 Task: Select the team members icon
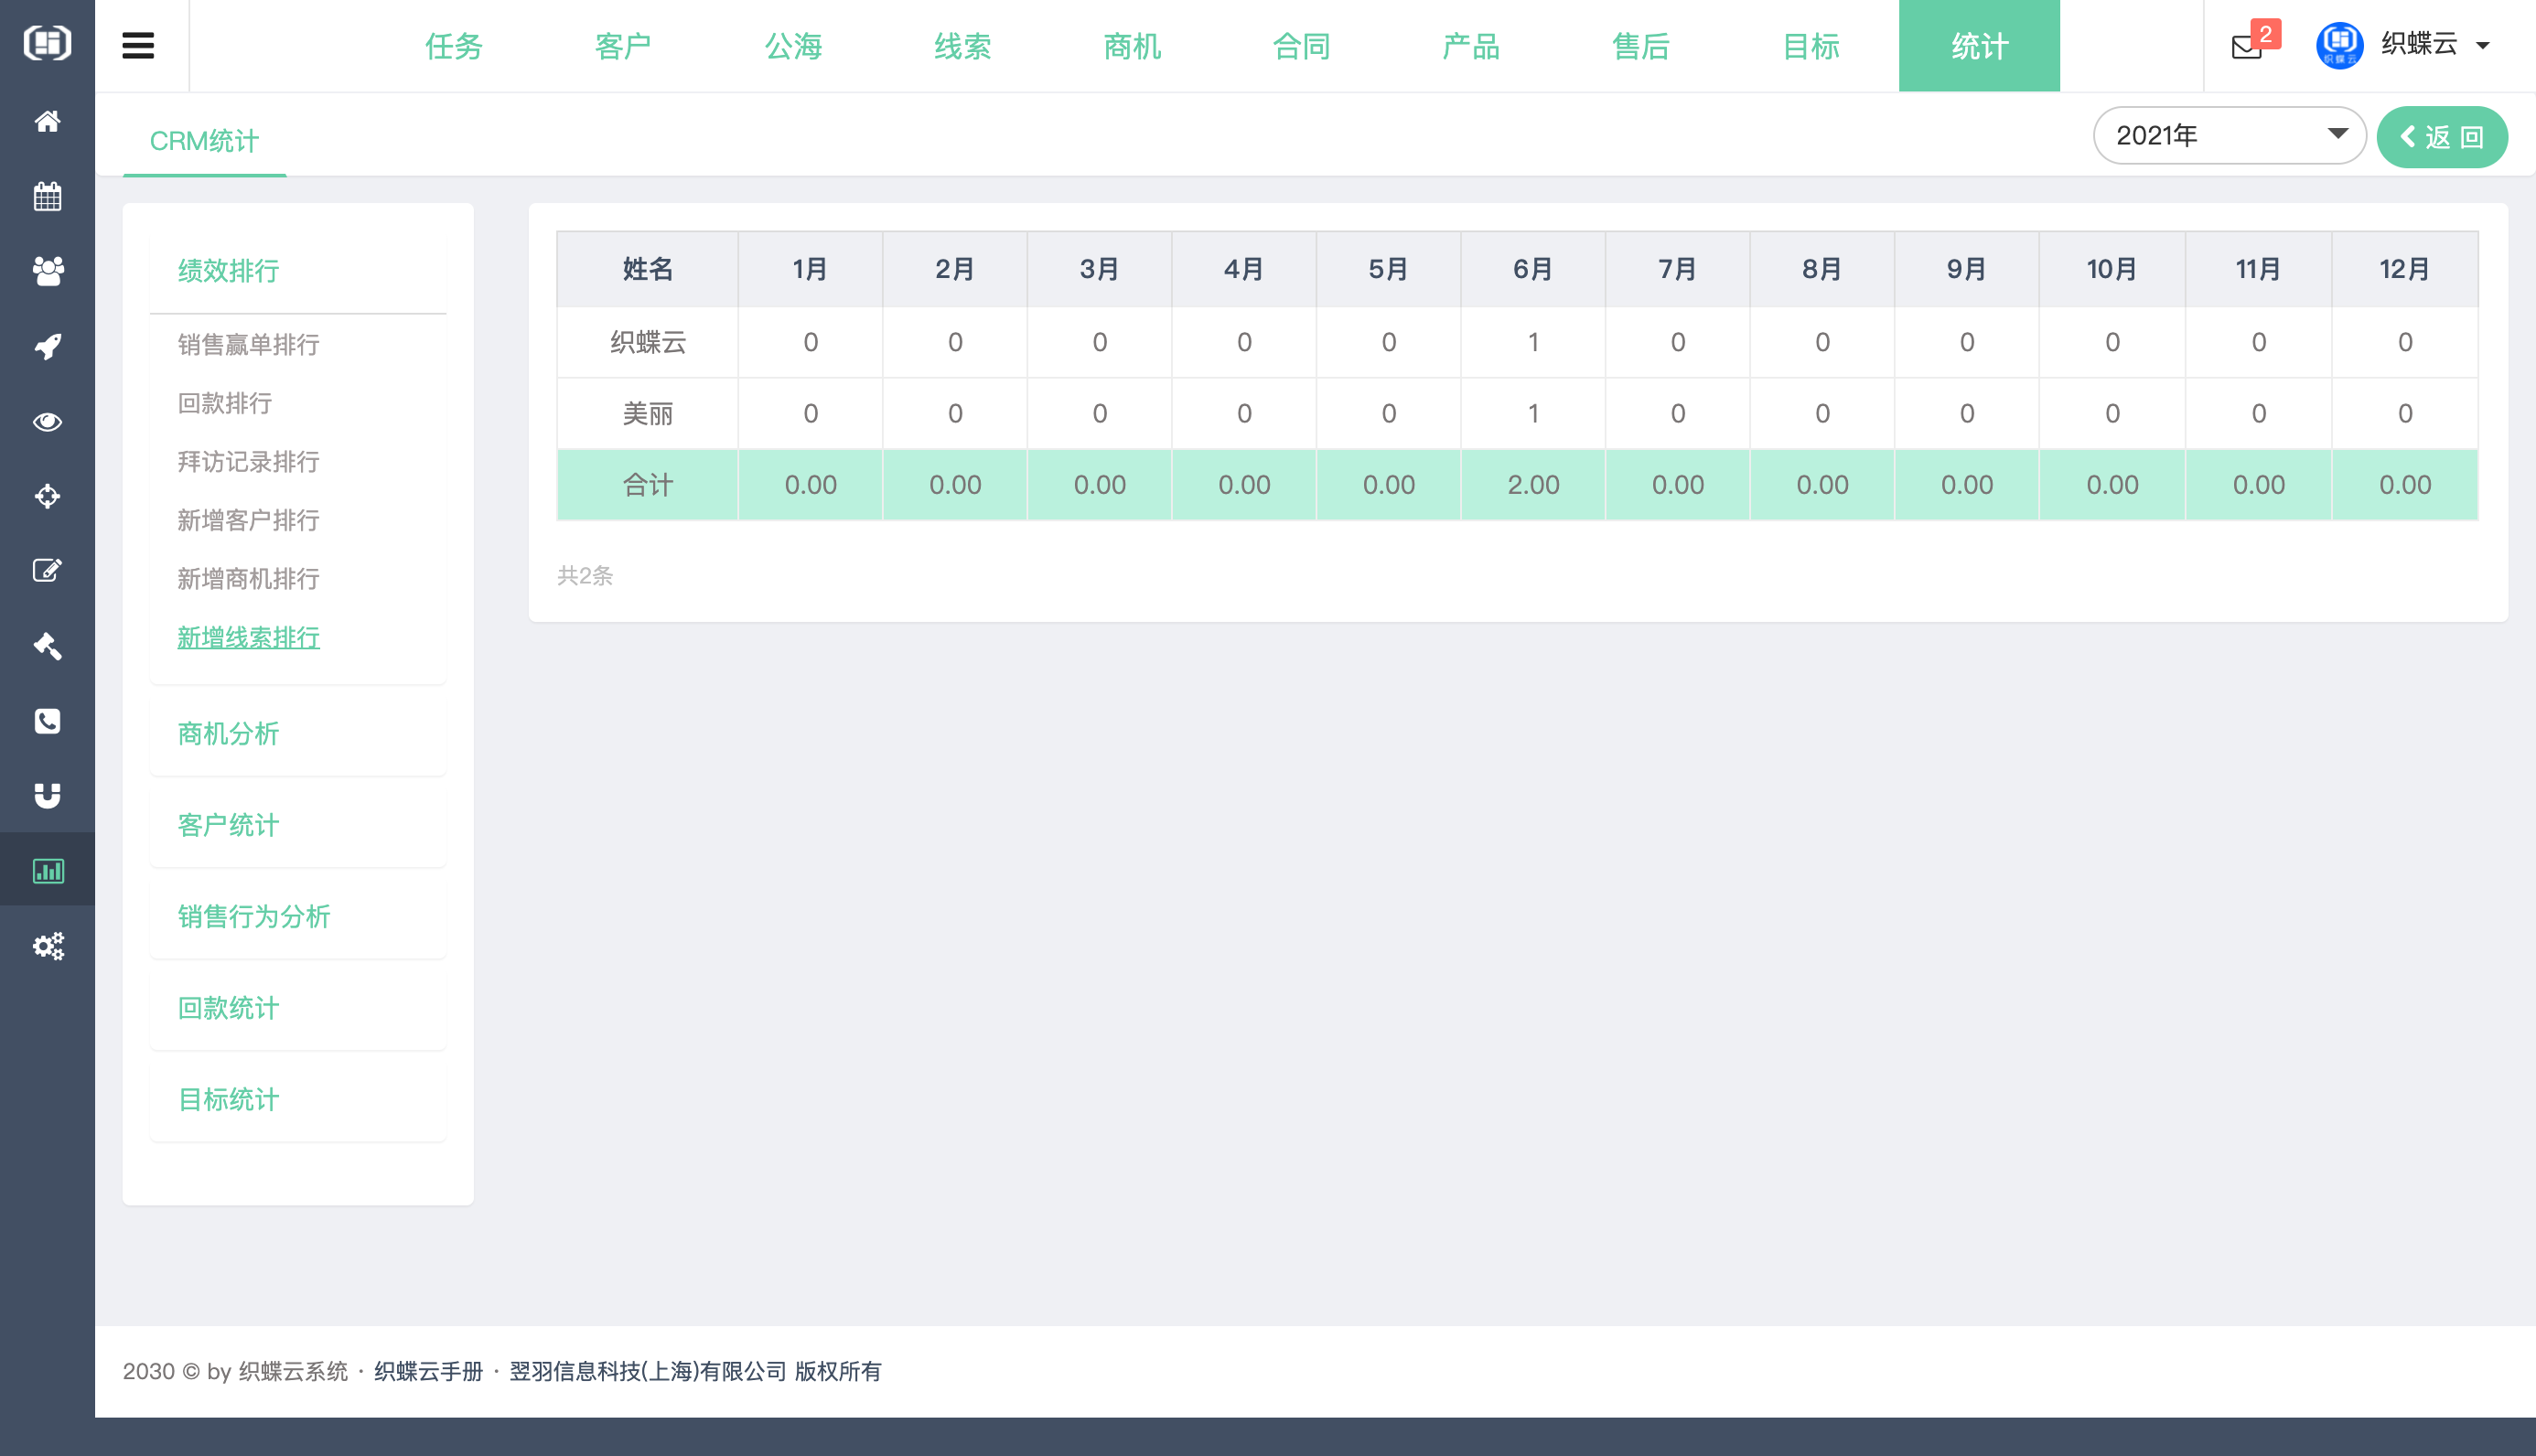(x=47, y=271)
